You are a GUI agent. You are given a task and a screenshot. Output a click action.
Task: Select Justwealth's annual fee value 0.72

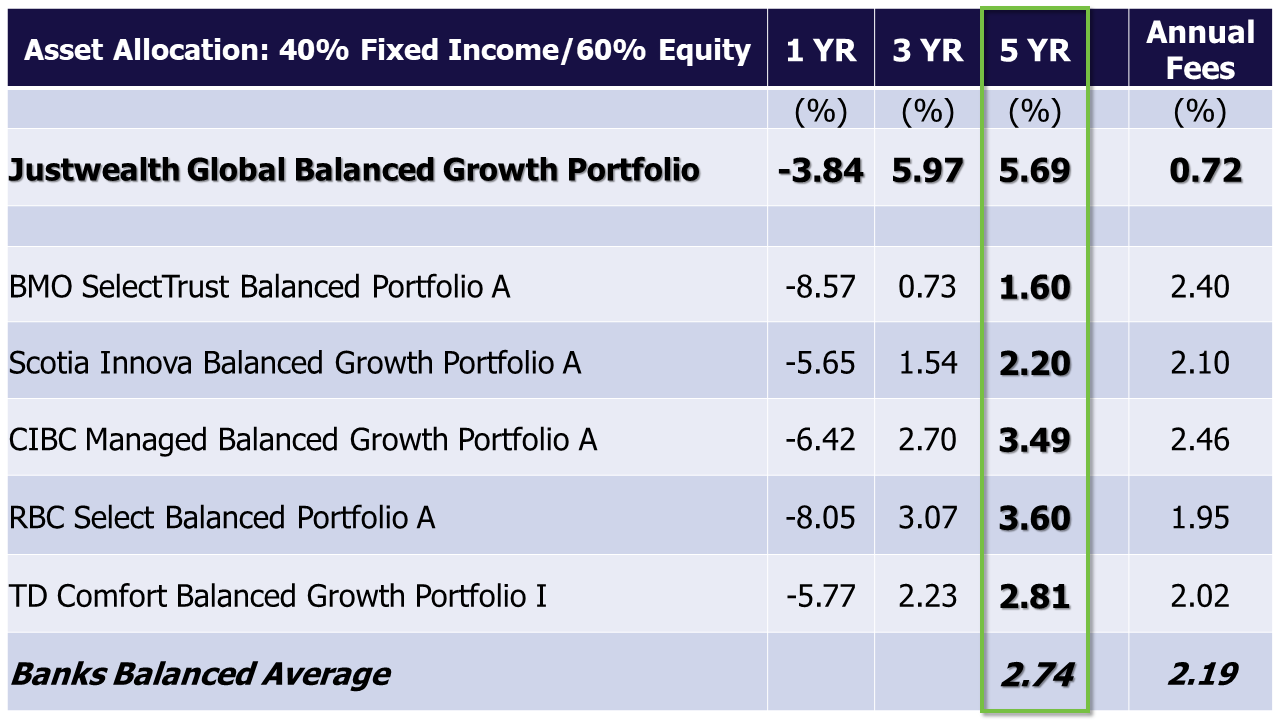(x=1206, y=170)
